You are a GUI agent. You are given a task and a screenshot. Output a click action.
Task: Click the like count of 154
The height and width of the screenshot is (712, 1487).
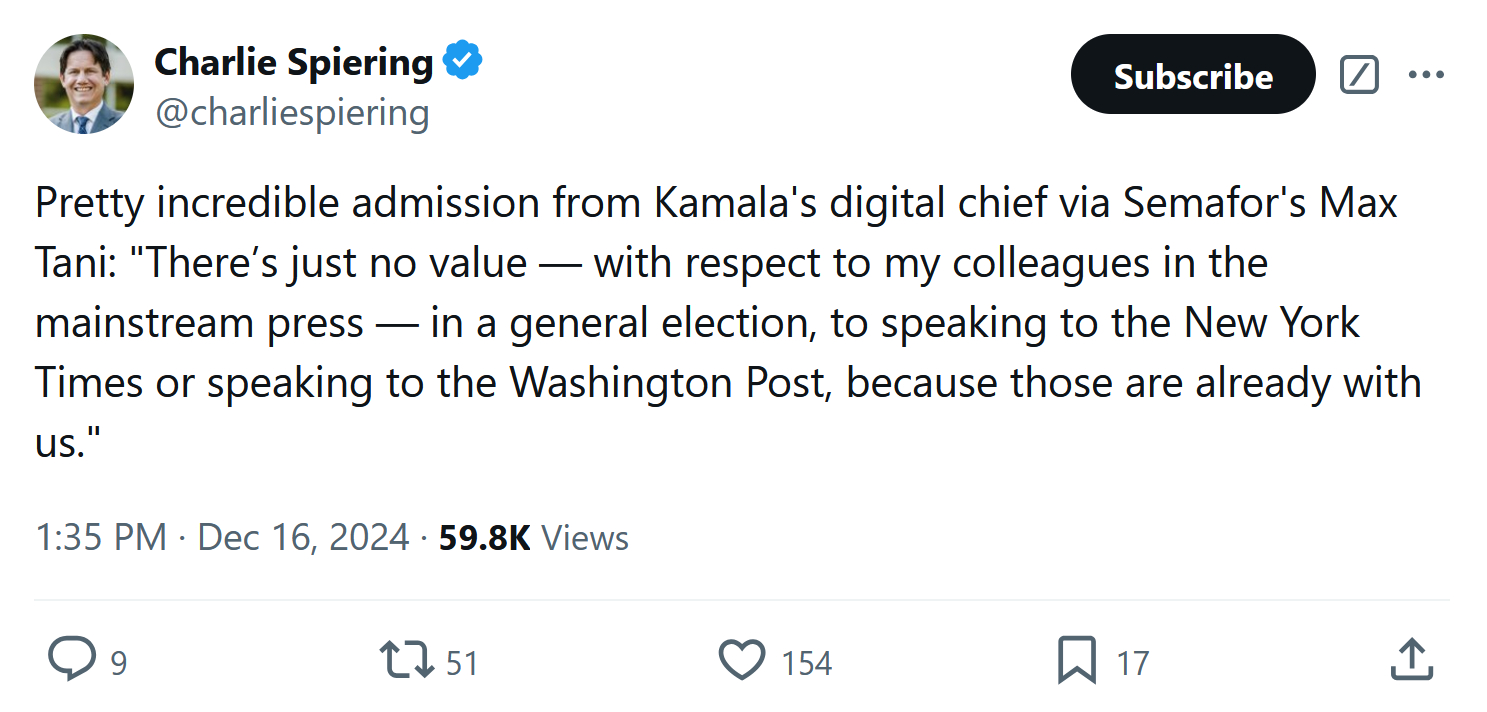click(806, 663)
